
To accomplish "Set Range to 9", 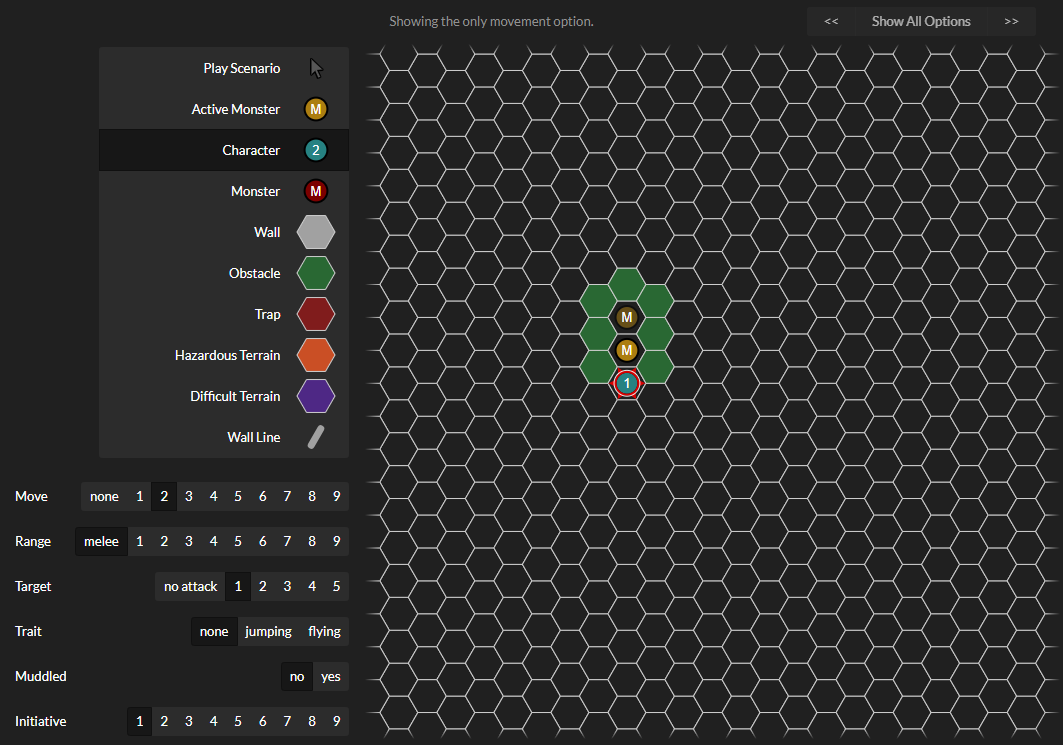I will pyautogui.click(x=336, y=542).
